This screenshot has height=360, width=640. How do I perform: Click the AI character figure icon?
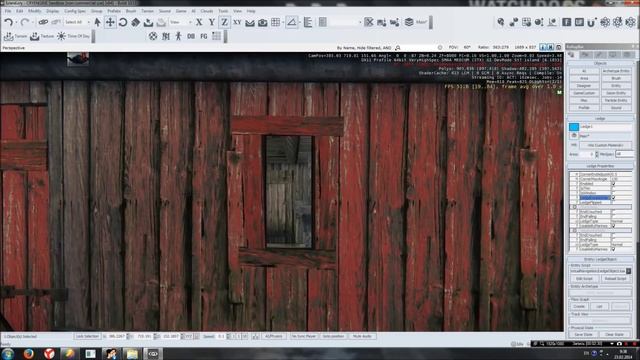click(x=178, y=36)
